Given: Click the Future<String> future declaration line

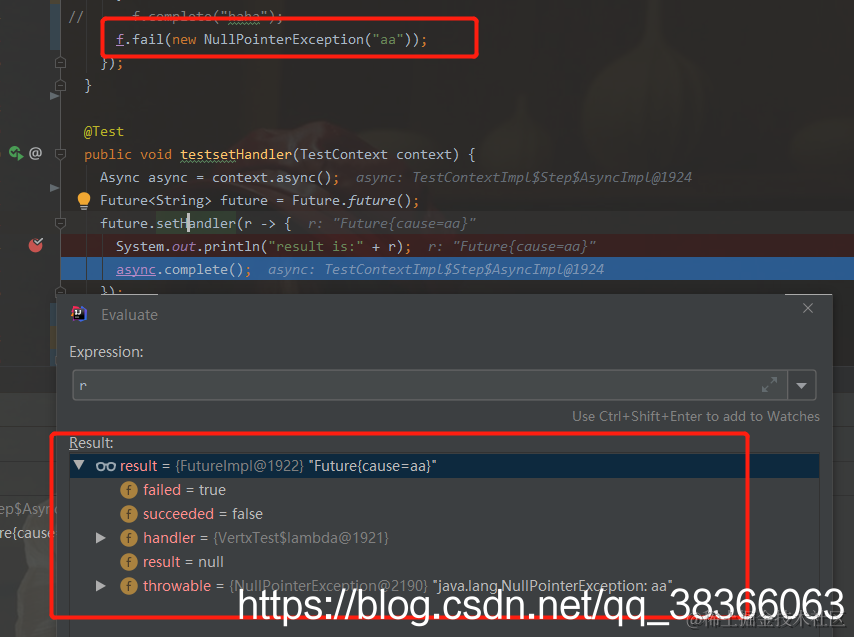Looking at the screenshot, I should 260,201.
